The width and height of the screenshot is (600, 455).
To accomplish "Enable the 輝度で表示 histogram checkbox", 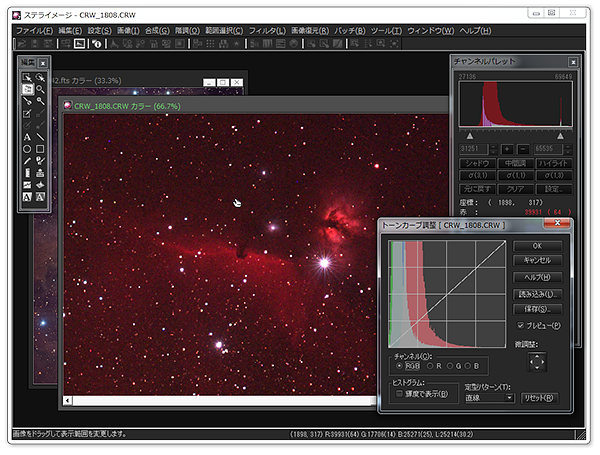I will point(399,394).
